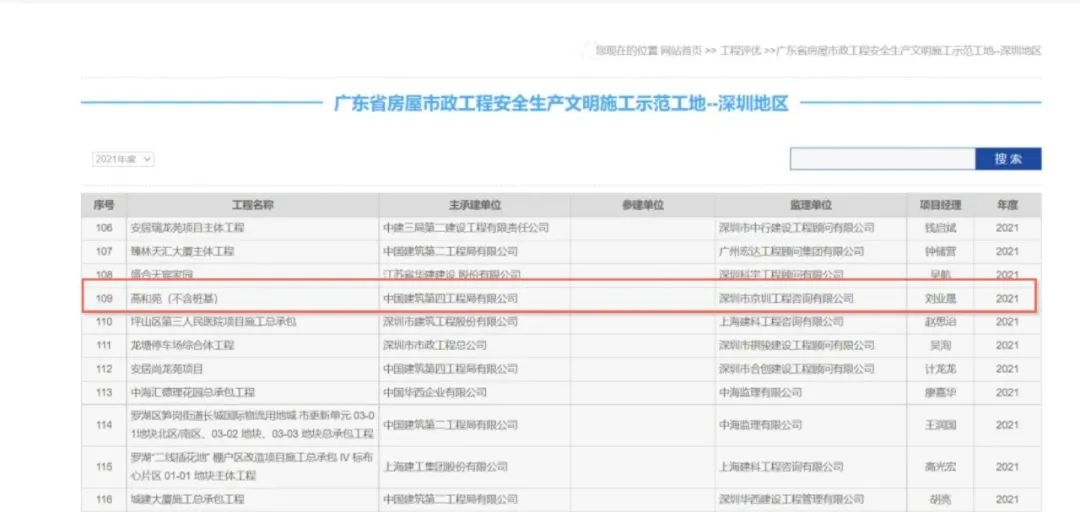Click project name 臻林天汇大厦主体工程

click(x=183, y=252)
